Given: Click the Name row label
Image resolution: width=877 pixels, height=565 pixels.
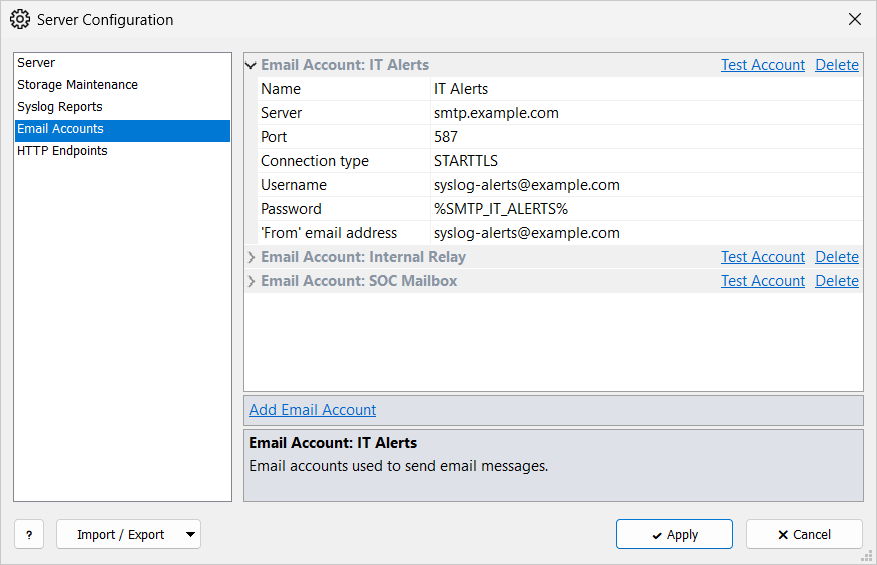Looking at the screenshot, I should (281, 89).
